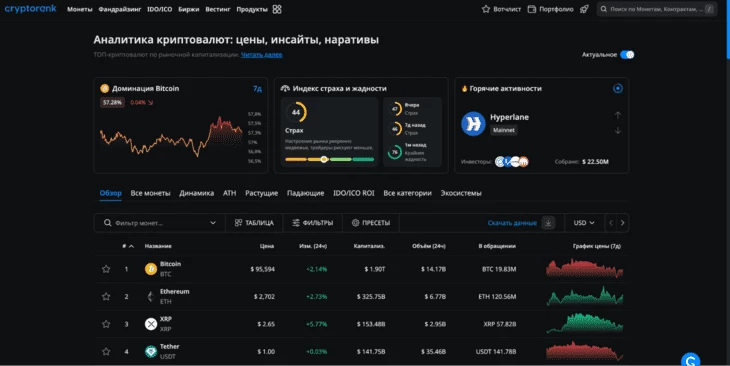Open the Ethereum 7-day price chart
The width and height of the screenshot is (730, 366).
tap(585, 297)
